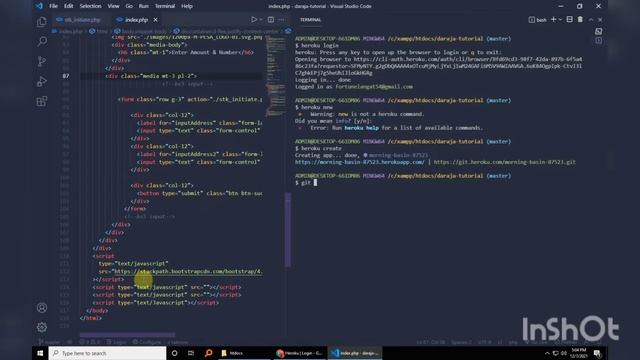The image size is (640, 360).
Task: Click terminal prompt after 'git'
Action: coord(315,183)
